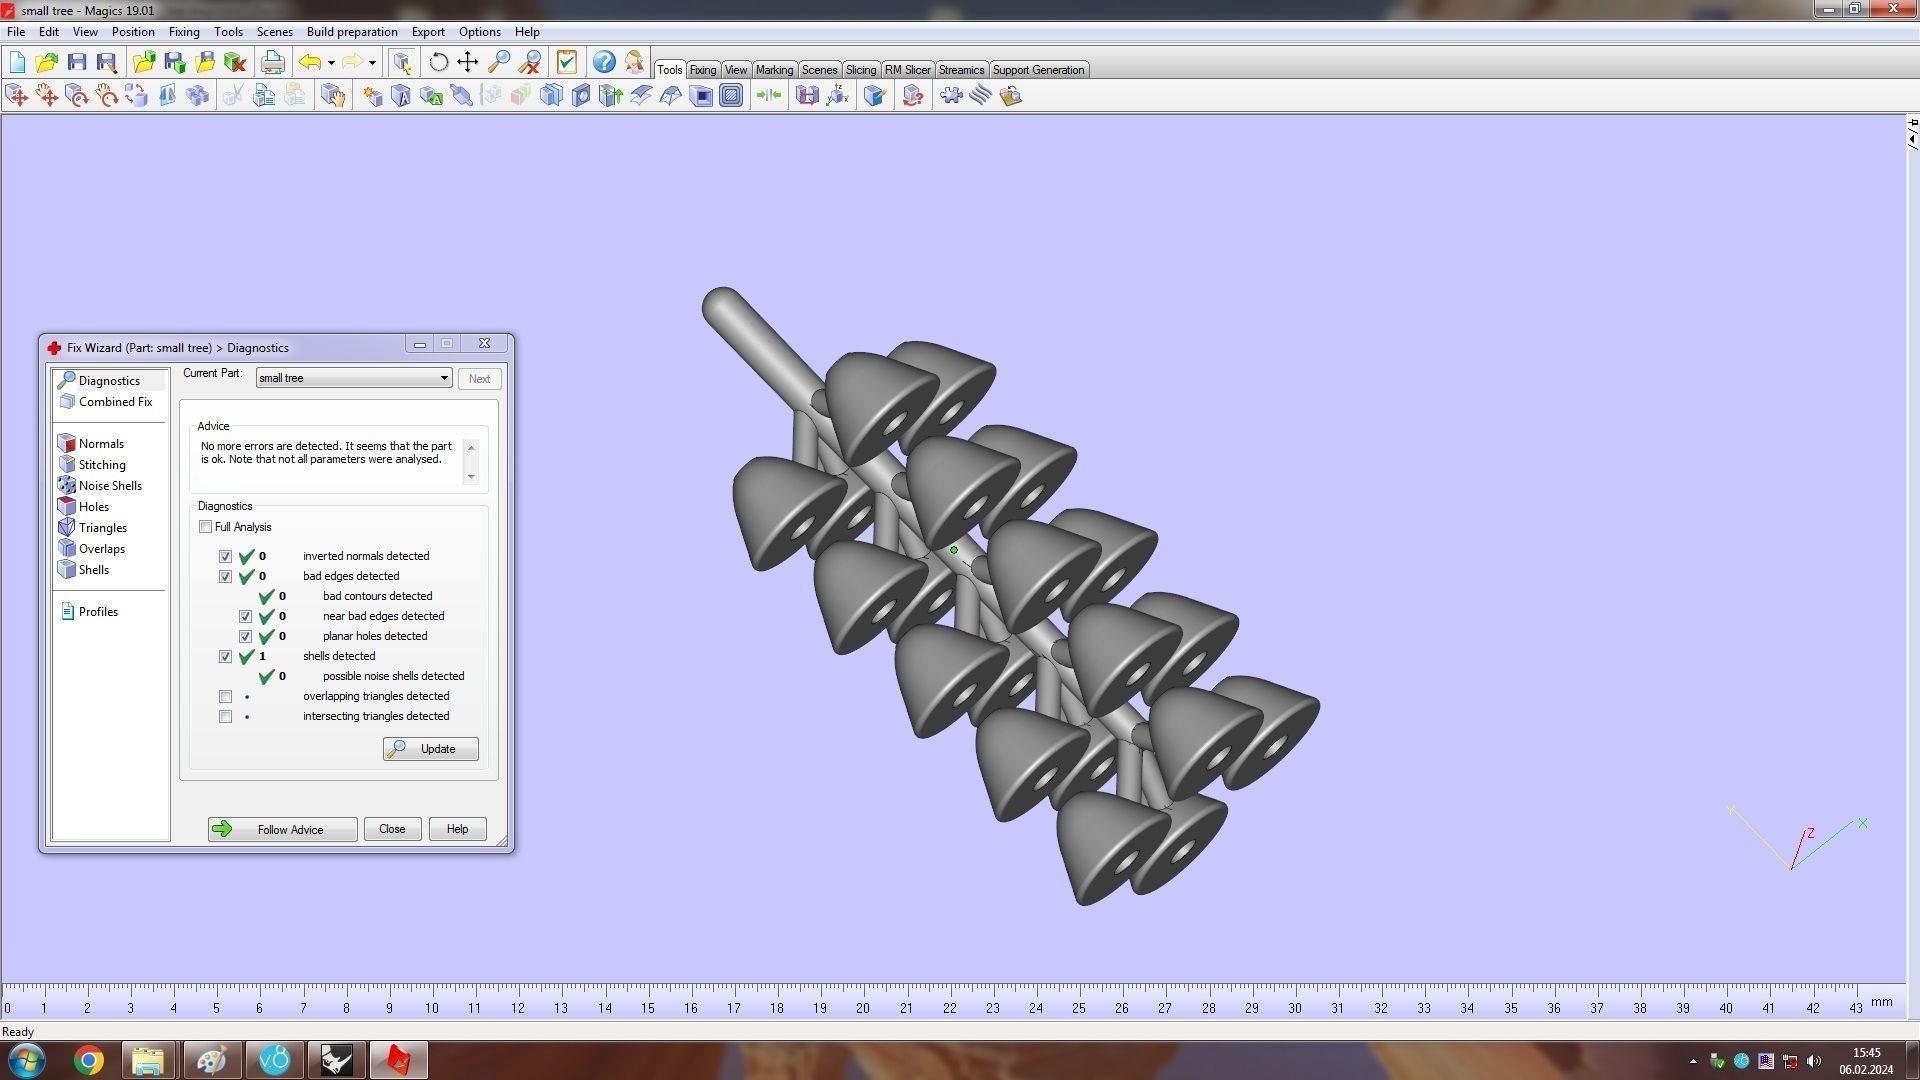Expand the Redo history dropdown arrow
Screen dimensions: 1920x1080
(x=372, y=63)
